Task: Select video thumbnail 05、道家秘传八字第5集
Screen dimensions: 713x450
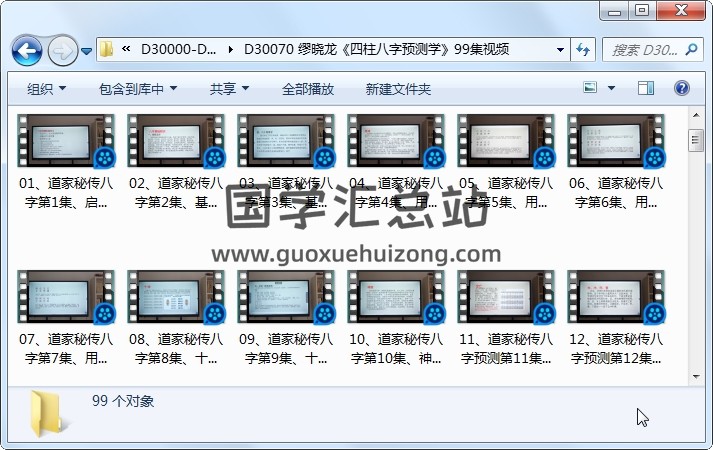Action: tap(506, 141)
